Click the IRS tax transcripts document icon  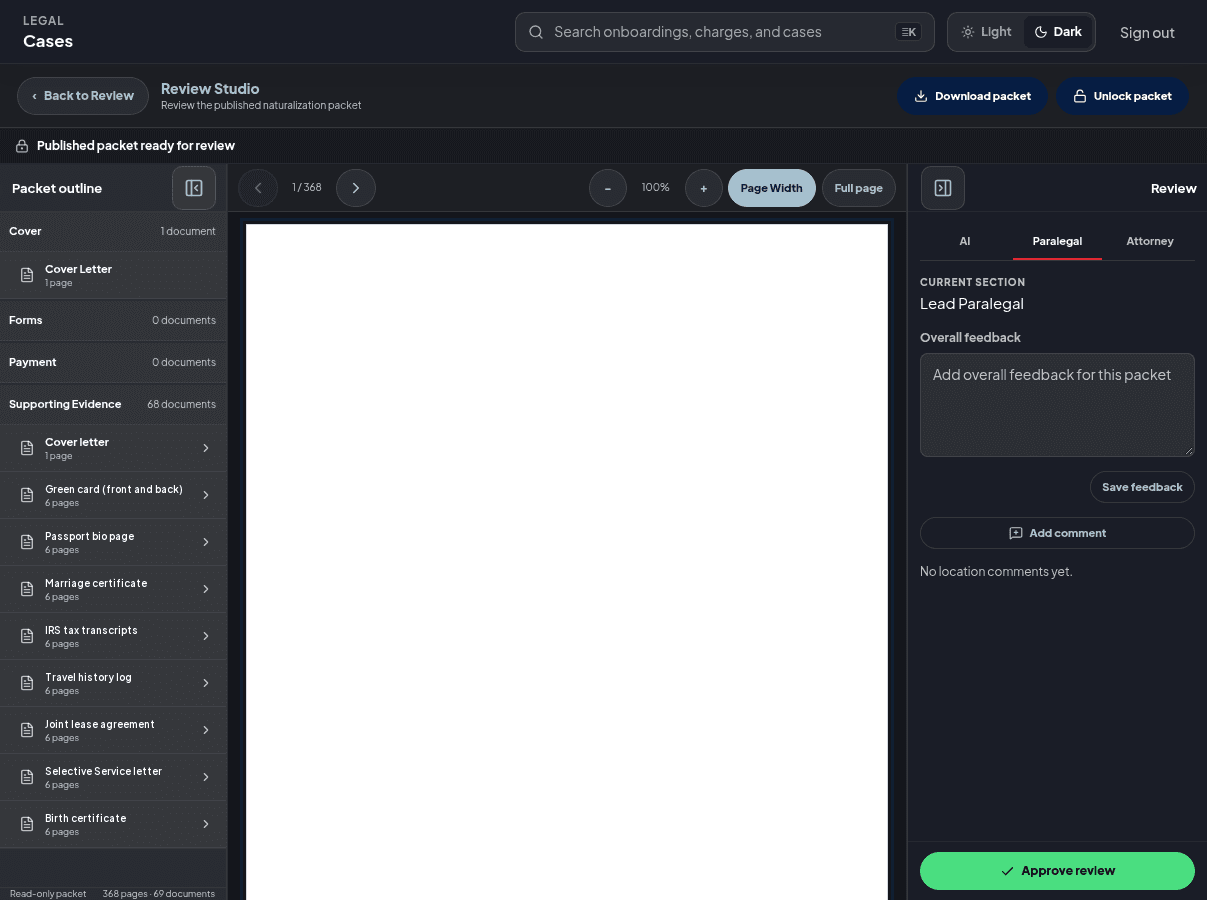click(x=28, y=636)
